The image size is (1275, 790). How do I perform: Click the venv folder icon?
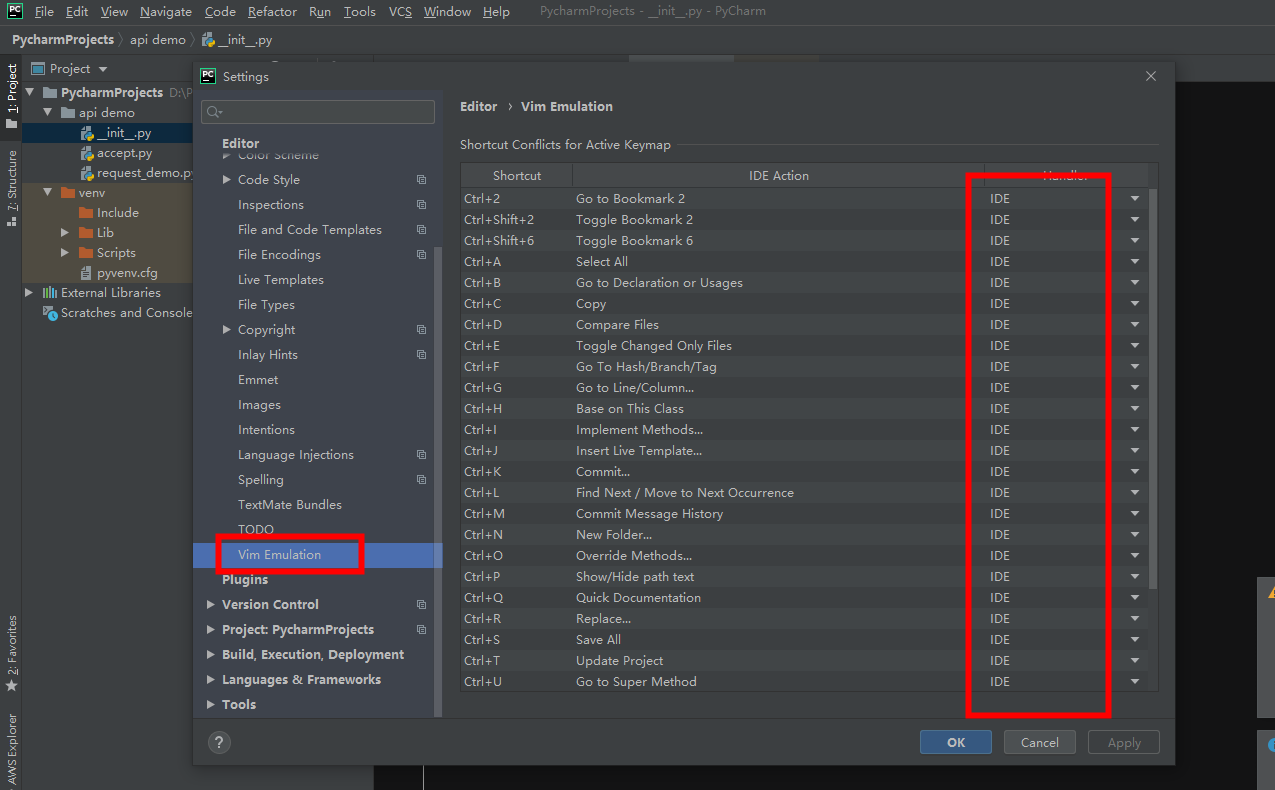[x=68, y=193]
